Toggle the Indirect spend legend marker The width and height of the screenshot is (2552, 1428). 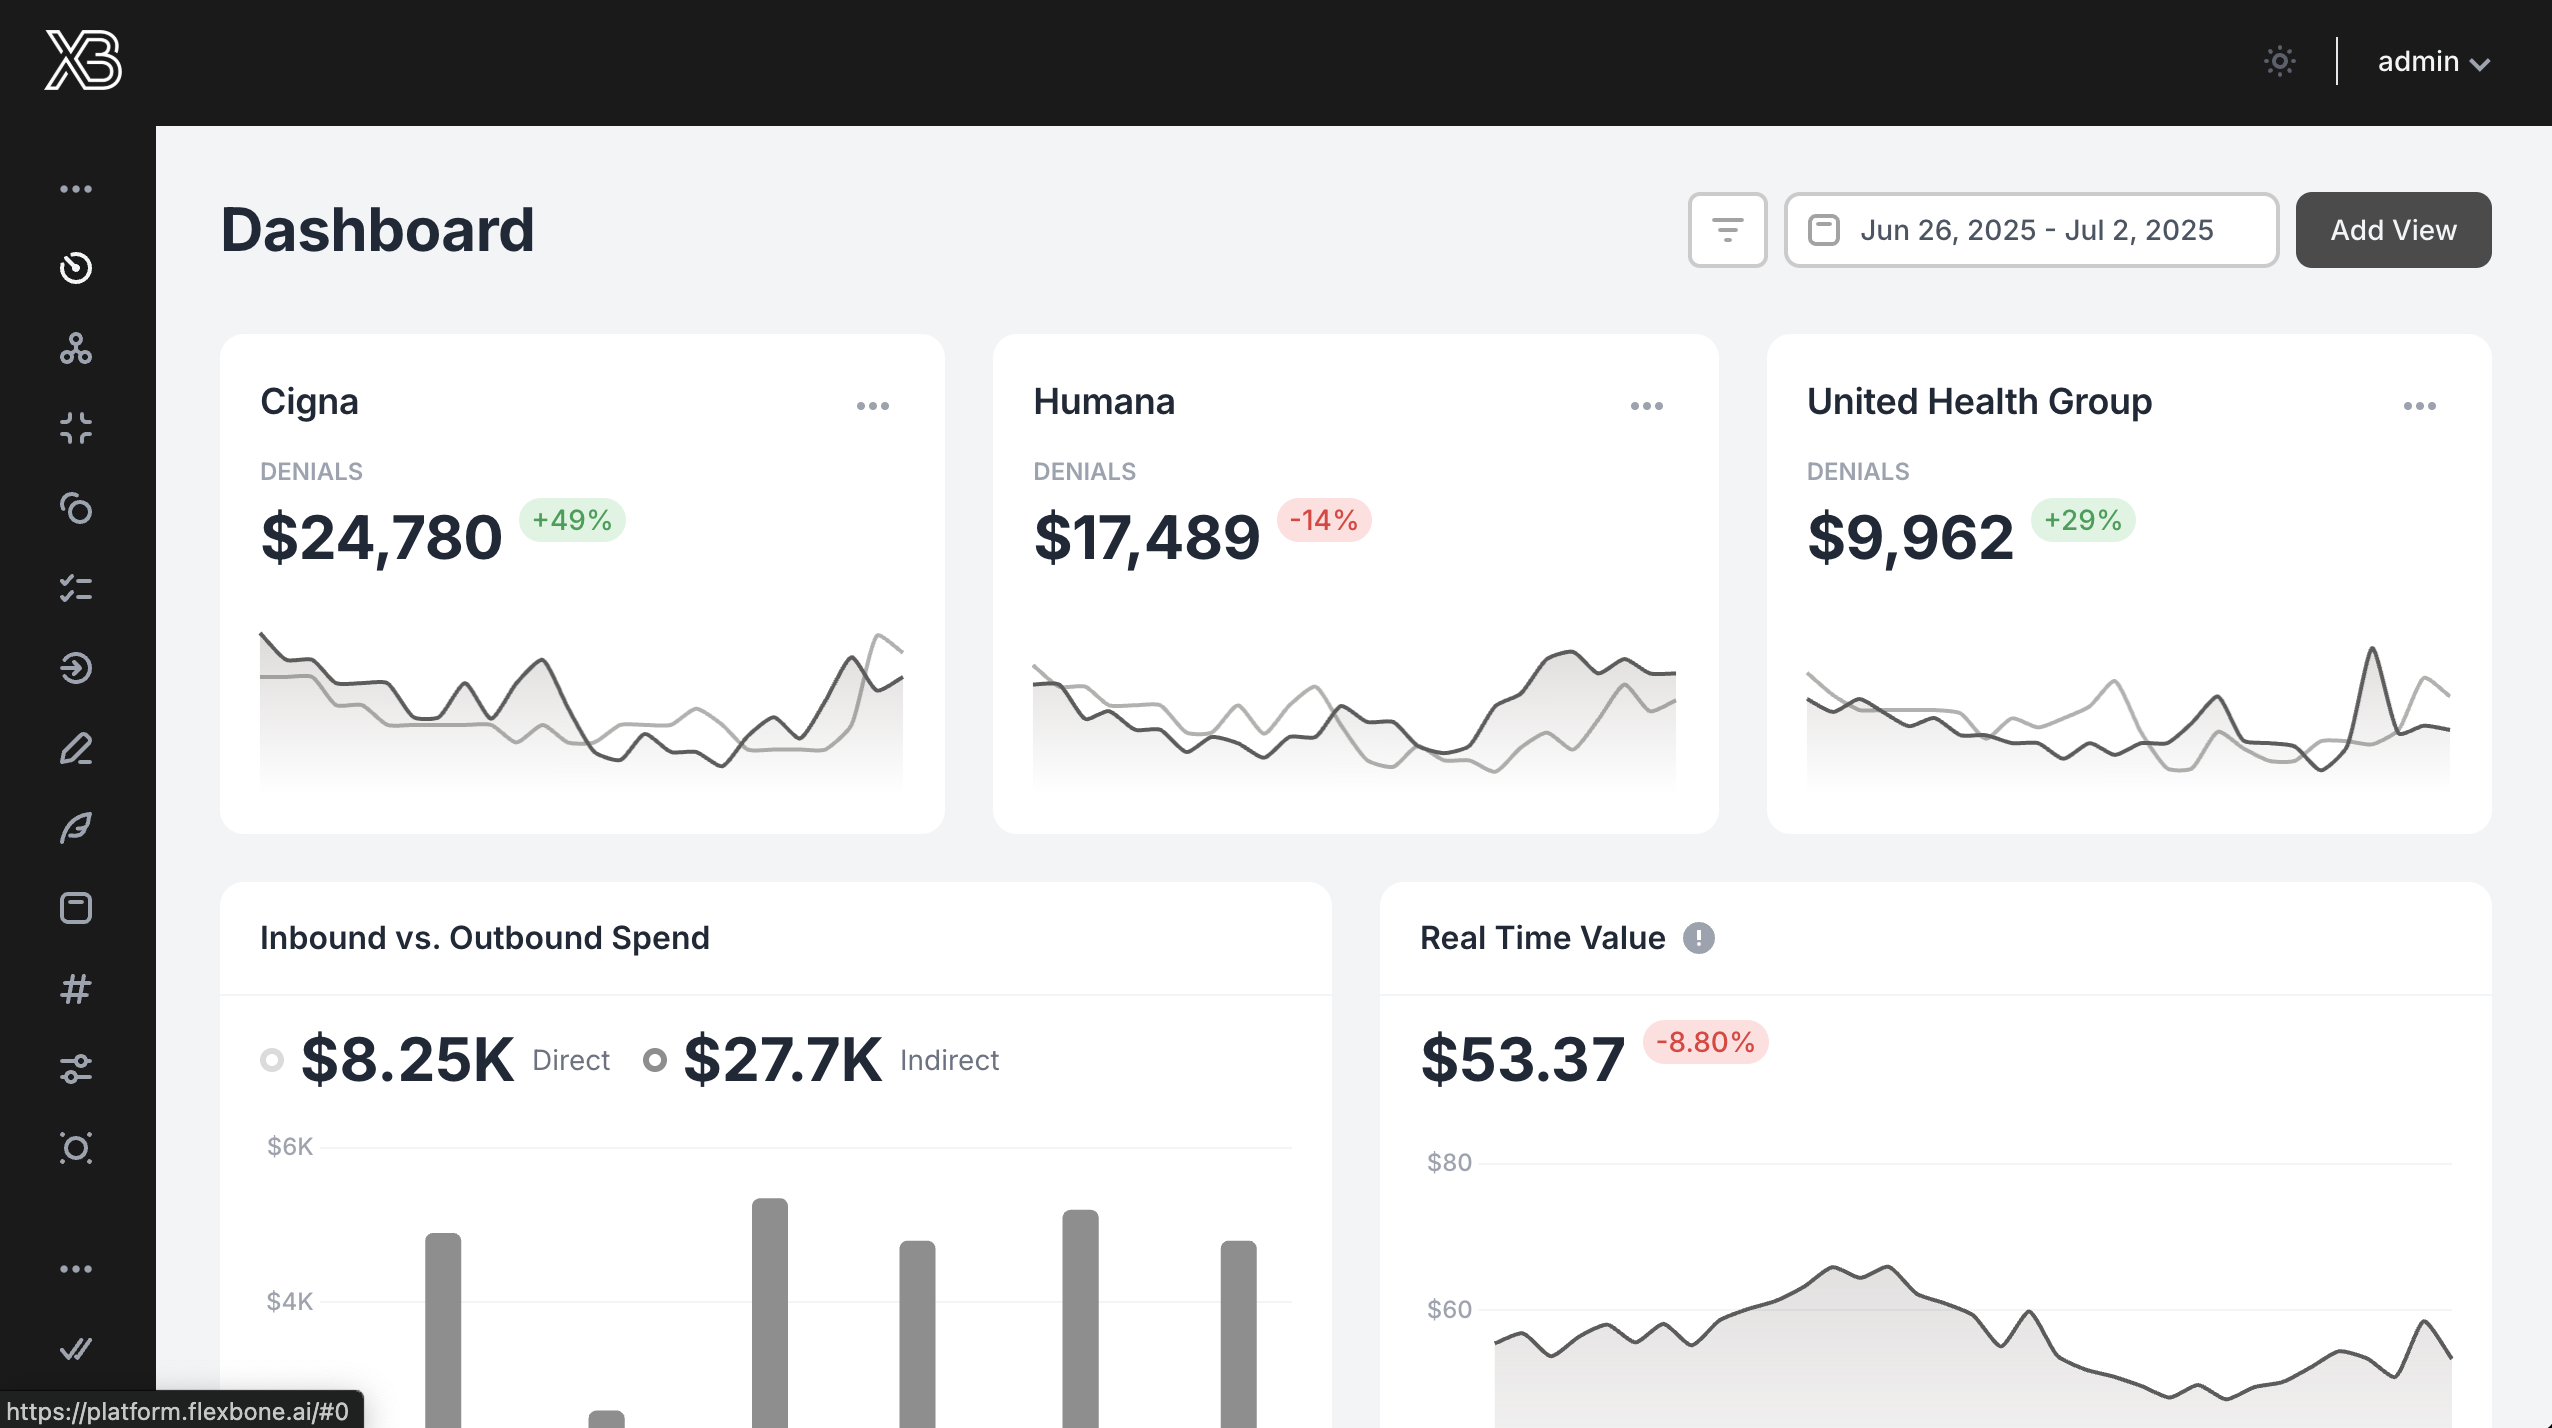(x=655, y=1060)
